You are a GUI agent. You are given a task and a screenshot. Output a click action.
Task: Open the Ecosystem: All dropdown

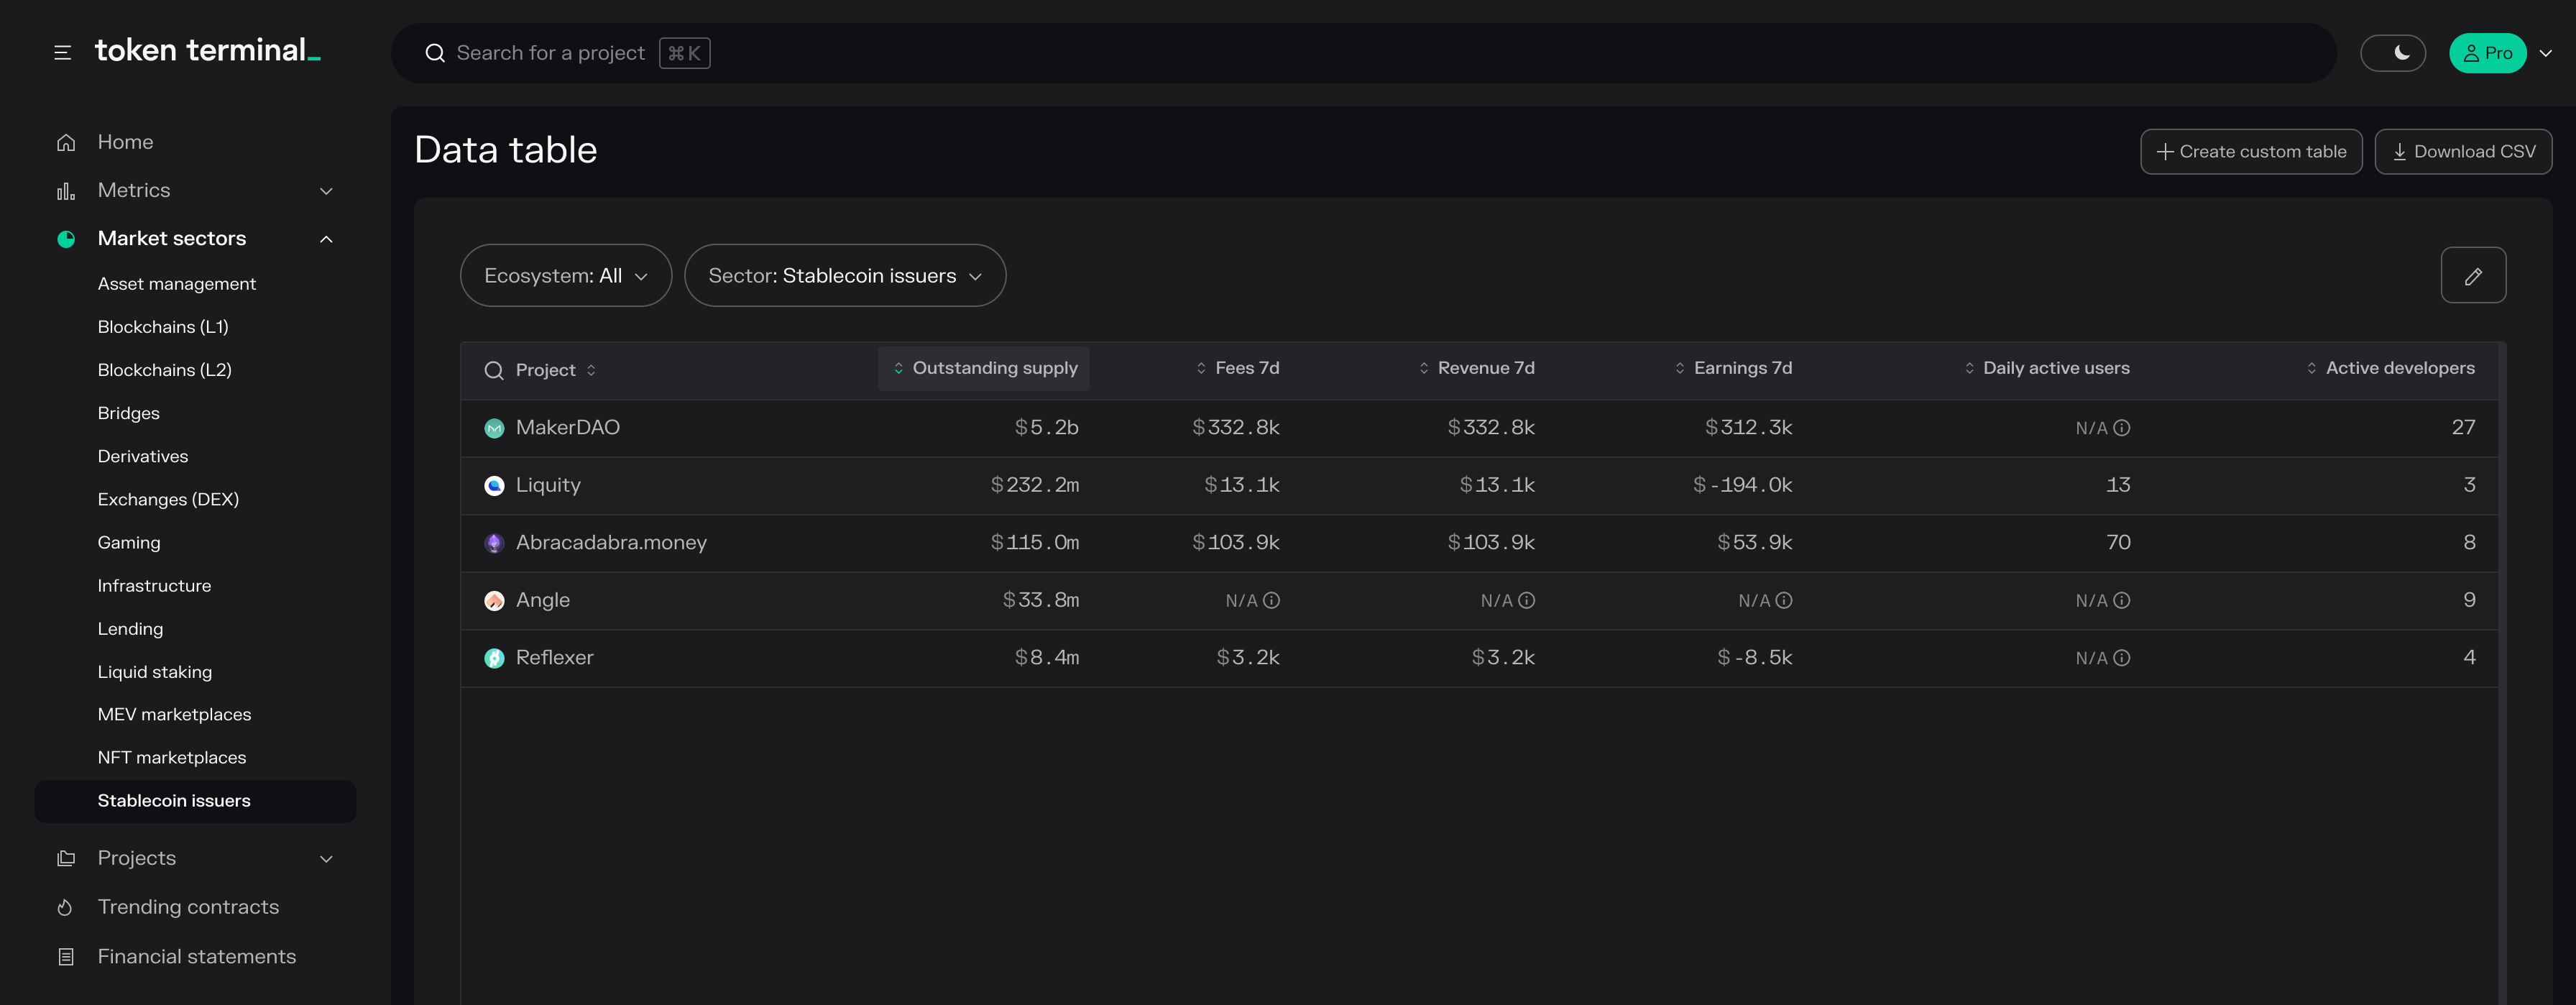pos(565,276)
